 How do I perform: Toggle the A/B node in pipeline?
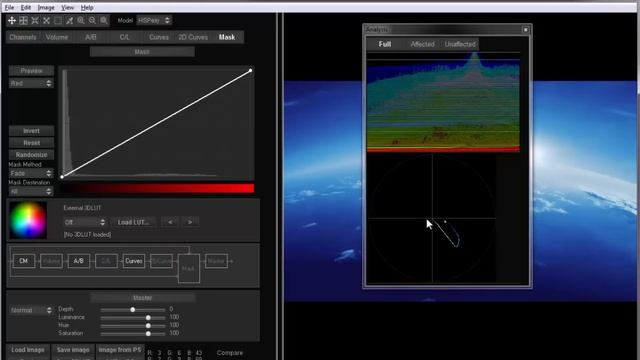(x=78, y=261)
